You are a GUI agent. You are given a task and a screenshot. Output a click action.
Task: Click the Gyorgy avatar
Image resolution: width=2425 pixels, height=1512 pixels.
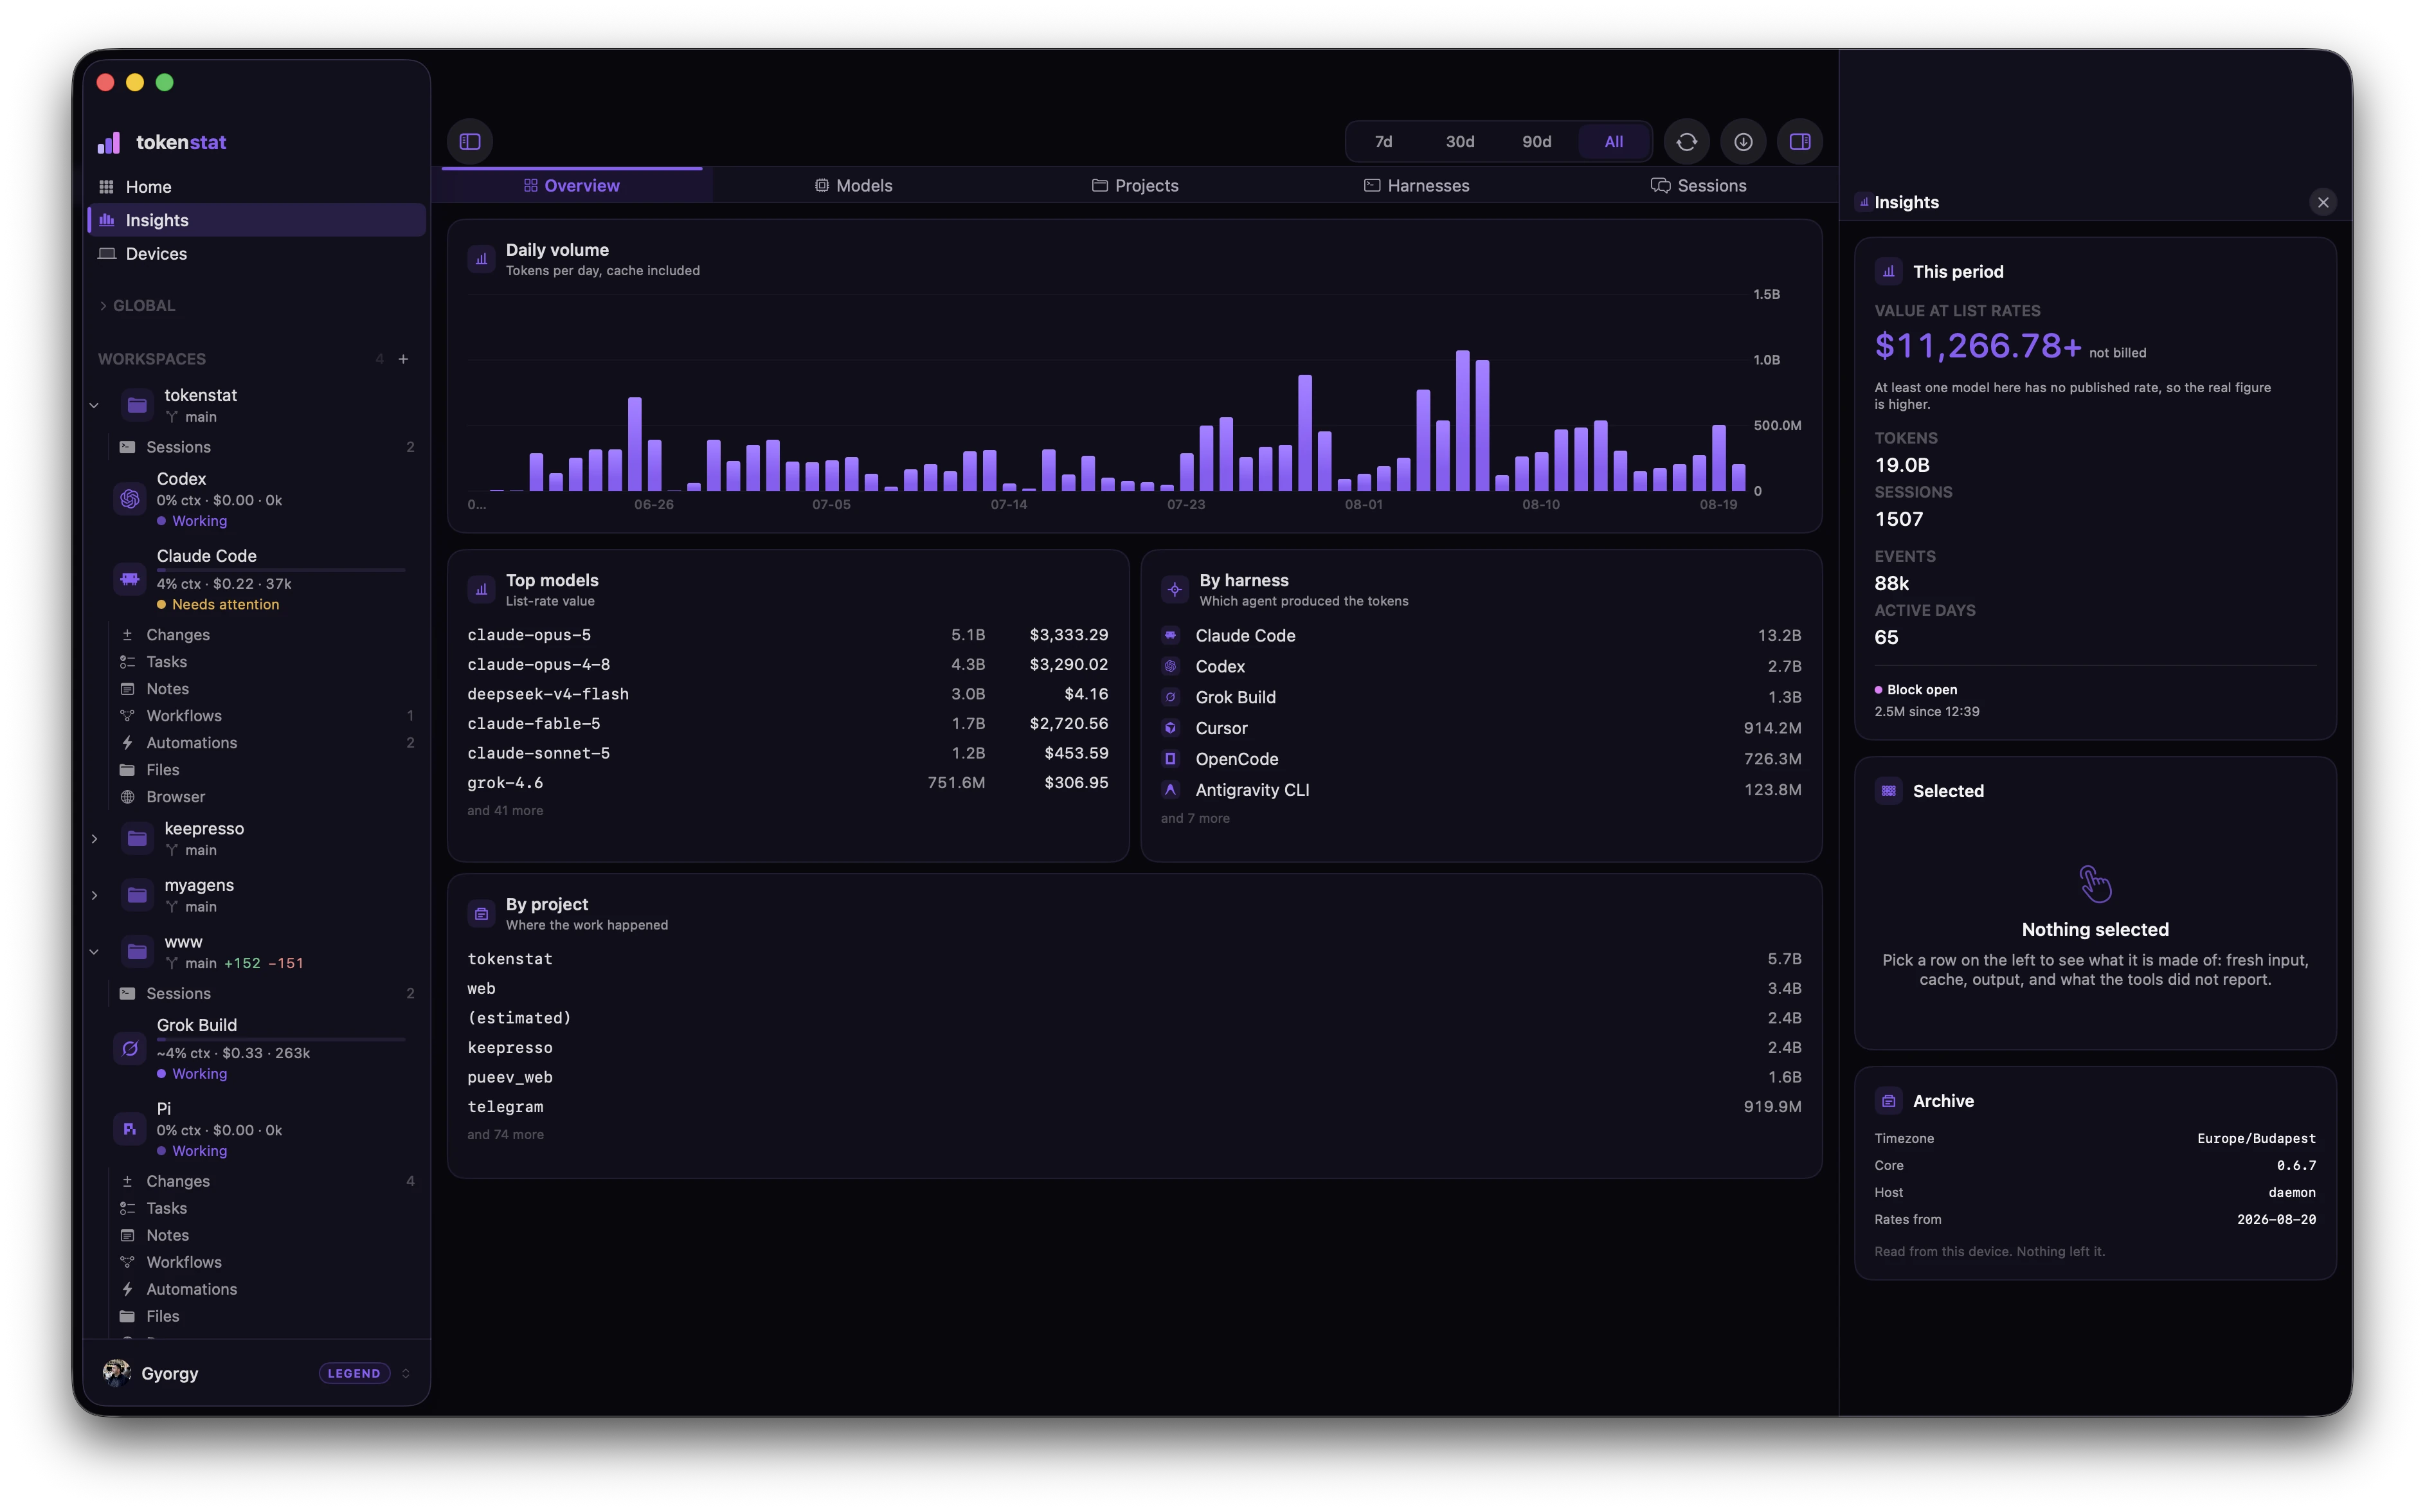(x=116, y=1373)
